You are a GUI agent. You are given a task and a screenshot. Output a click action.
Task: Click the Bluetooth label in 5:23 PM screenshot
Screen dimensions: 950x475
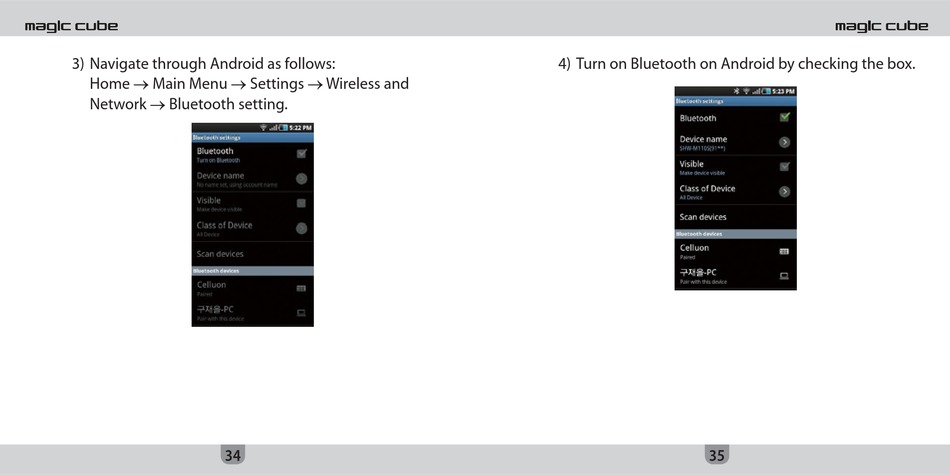point(698,118)
